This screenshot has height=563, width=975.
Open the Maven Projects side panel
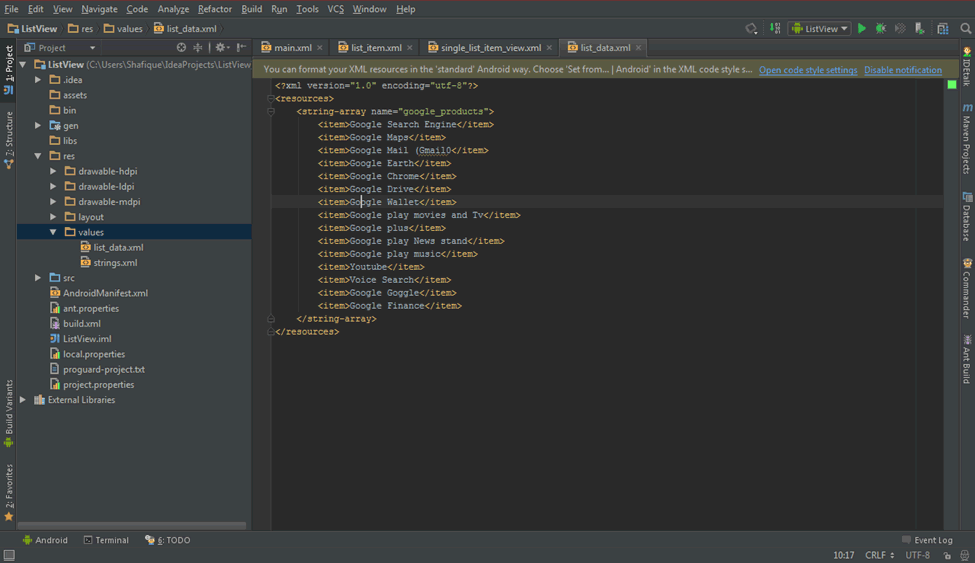[967, 140]
